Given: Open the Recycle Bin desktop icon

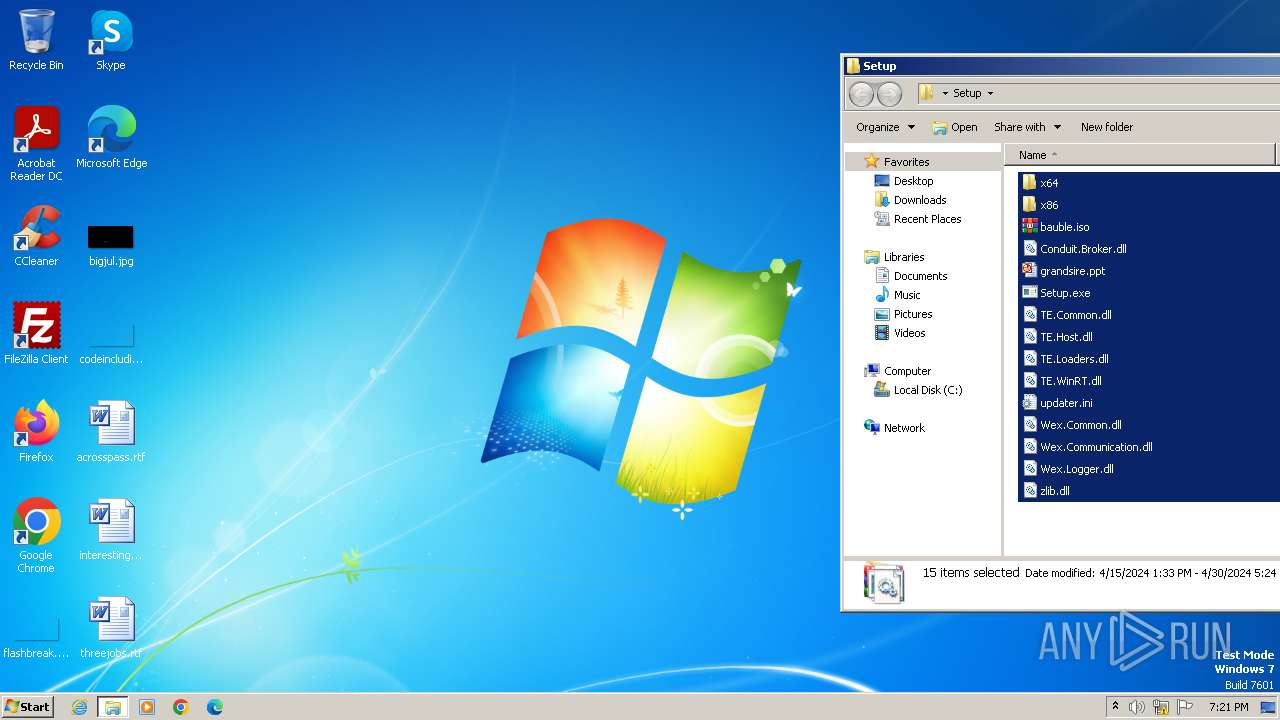Looking at the screenshot, I should pyautogui.click(x=36, y=40).
